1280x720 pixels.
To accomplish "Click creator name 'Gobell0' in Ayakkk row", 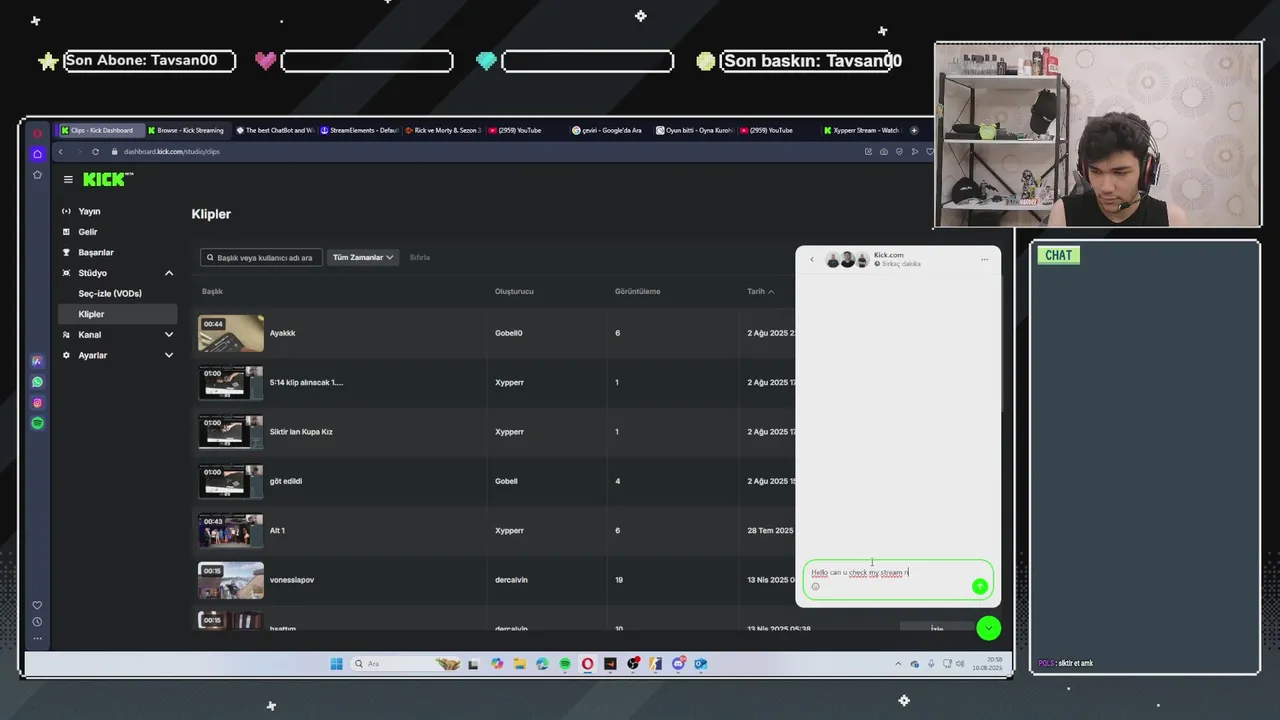I will (x=509, y=333).
